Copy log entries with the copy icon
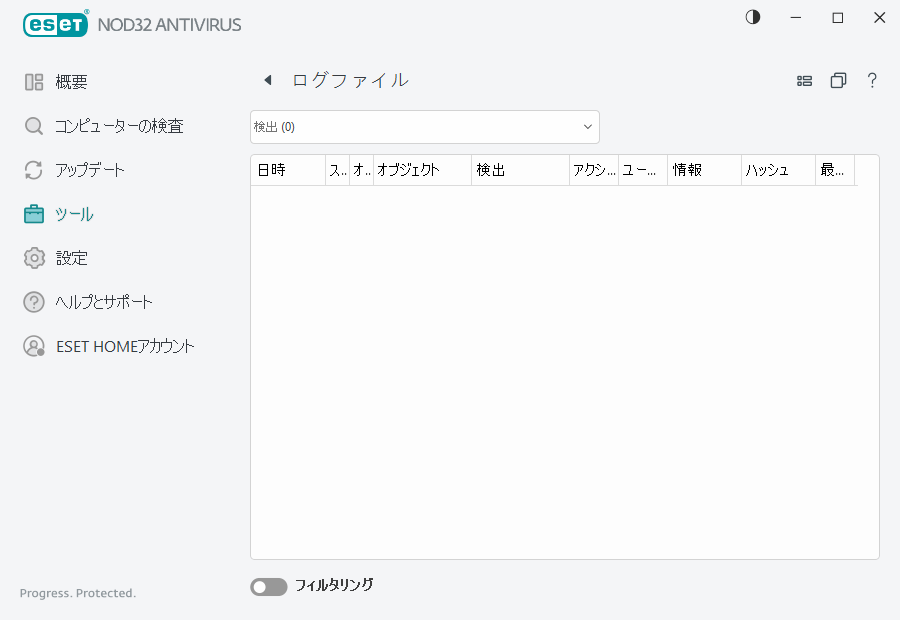Screen dimensions: 900x620 tap(838, 80)
